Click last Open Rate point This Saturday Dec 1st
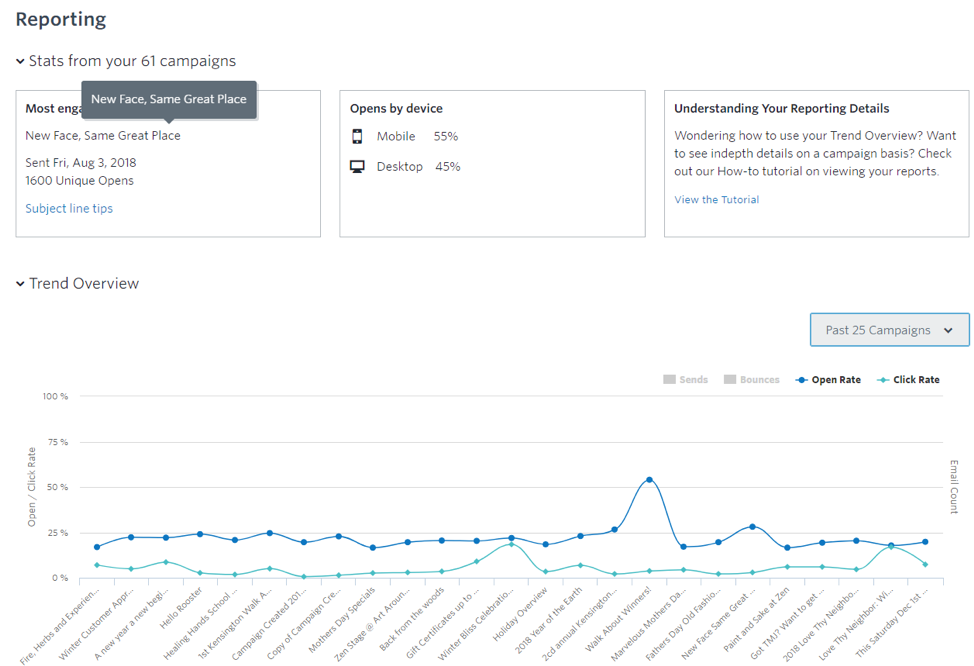The height and width of the screenshot is (666, 974). coord(925,542)
